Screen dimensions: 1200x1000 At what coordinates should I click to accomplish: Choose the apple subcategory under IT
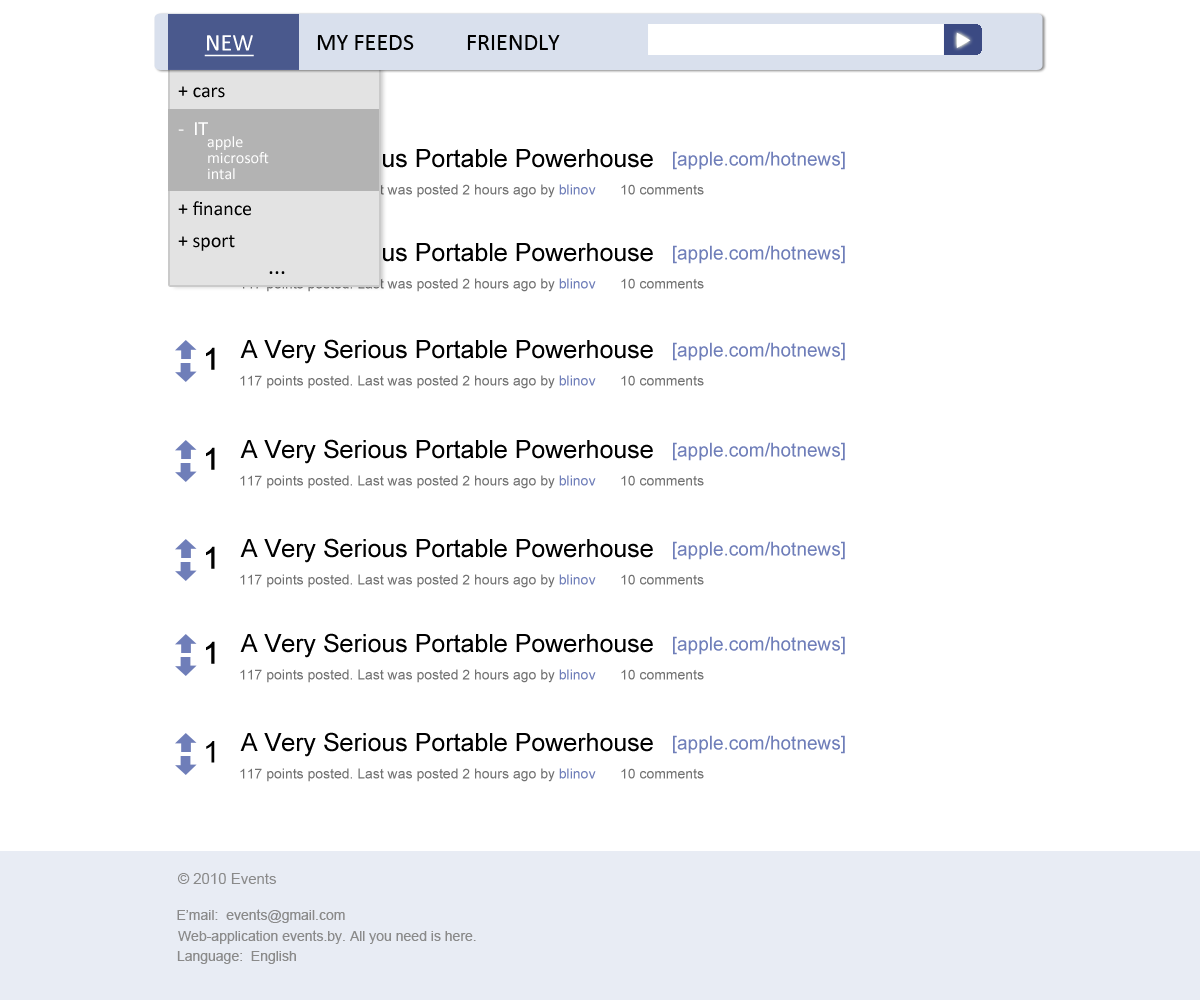[225, 142]
